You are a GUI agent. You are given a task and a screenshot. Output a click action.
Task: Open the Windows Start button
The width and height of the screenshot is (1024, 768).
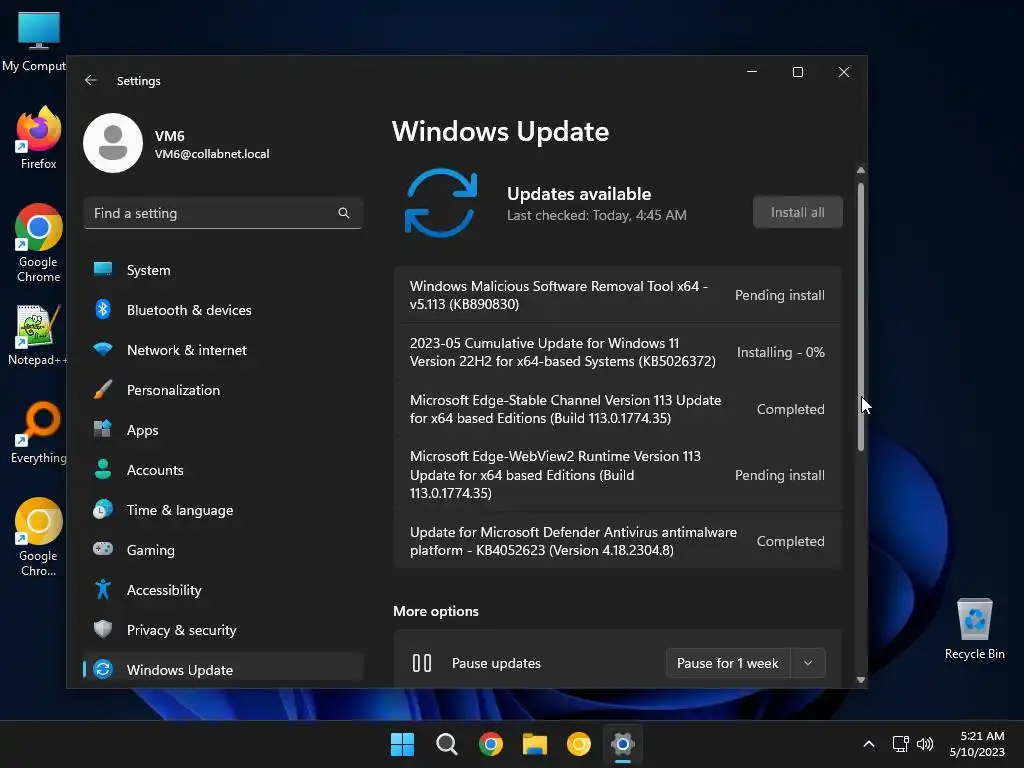click(x=402, y=744)
